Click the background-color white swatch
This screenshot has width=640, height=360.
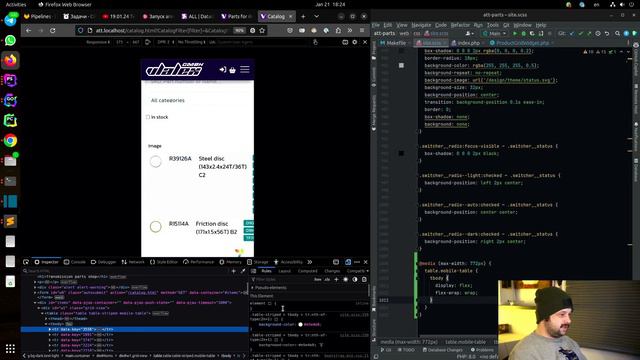(x=300, y=324)
